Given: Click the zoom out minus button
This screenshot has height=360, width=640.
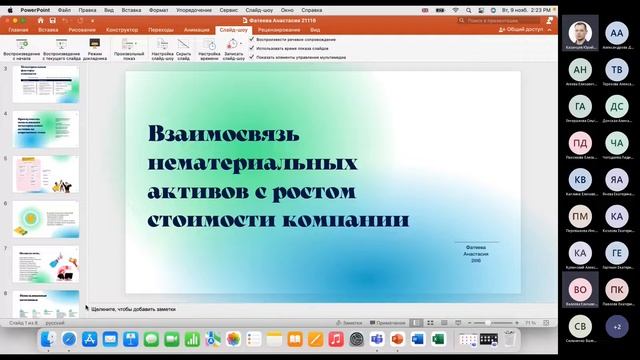Looking at the screenshot, I should point(469,323).
